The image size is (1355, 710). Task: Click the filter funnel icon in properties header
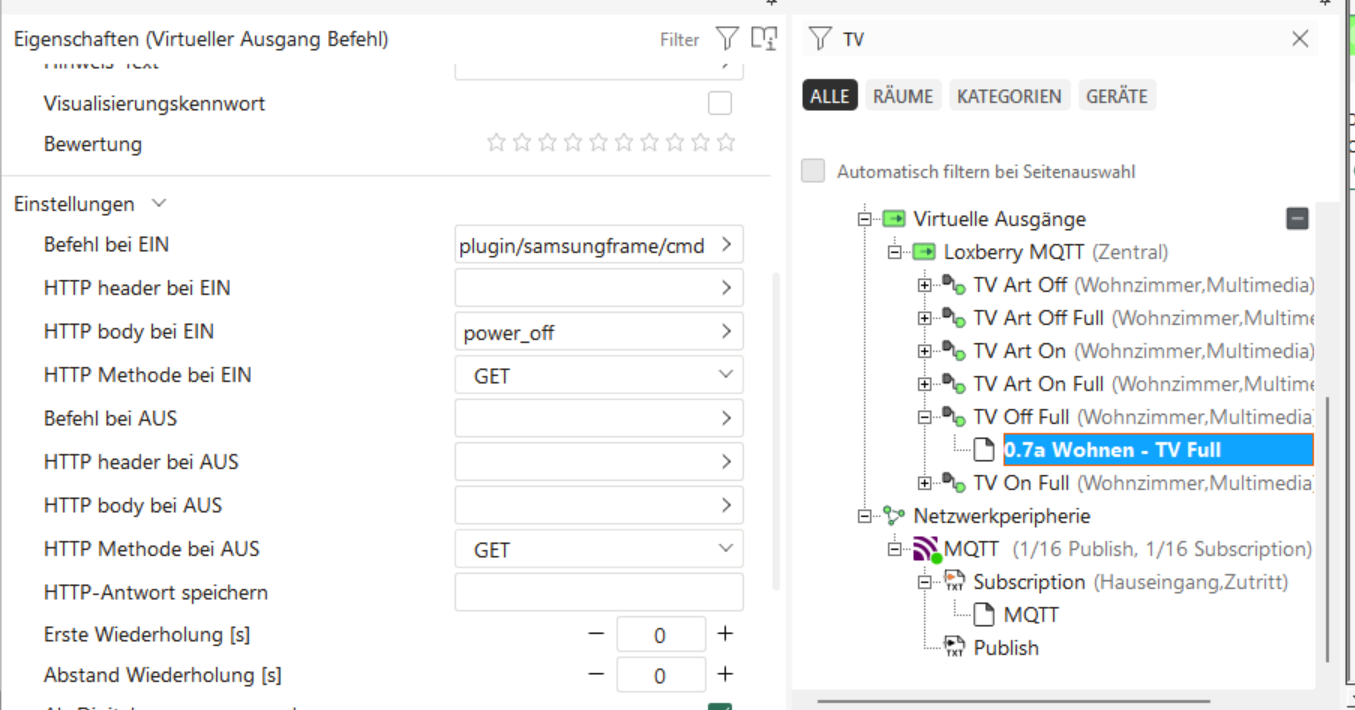pyautogui.click(x=727, y=39)
